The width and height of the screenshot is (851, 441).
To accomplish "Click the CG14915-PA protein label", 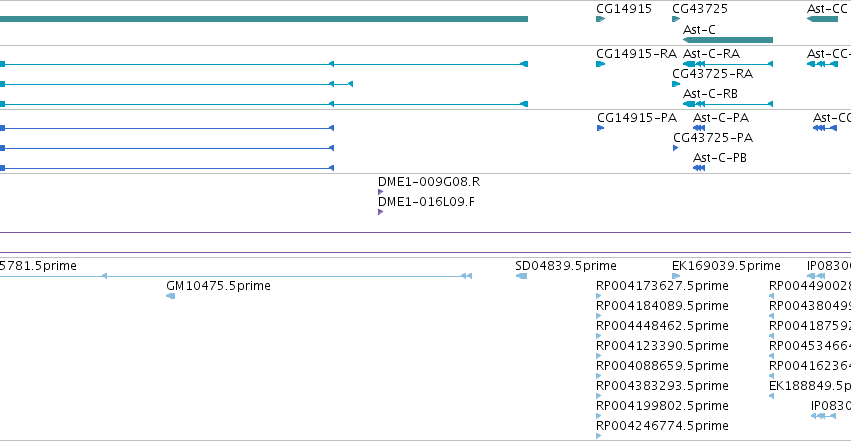I will pos(637,118).
